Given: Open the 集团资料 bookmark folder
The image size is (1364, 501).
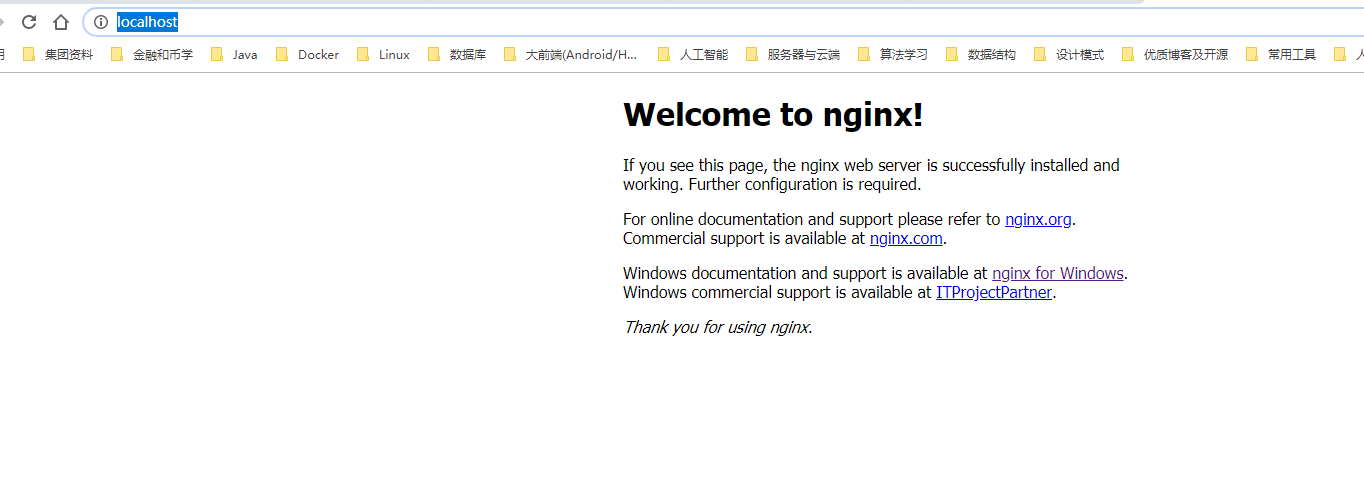Looking at the screenshot, I should pyautogui.click(x=58, y=55).
